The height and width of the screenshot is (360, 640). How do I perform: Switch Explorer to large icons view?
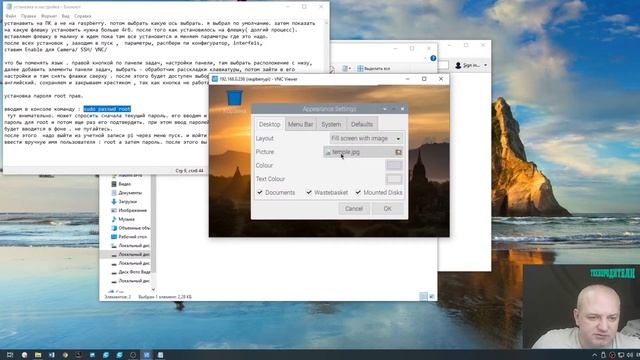point(431,296)
